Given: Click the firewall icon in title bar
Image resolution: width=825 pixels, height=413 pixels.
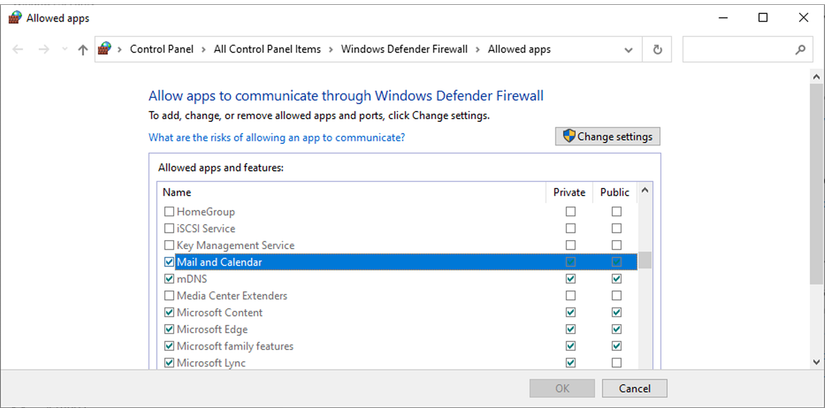Looking at the screenshot, I should tap(13, 18).
